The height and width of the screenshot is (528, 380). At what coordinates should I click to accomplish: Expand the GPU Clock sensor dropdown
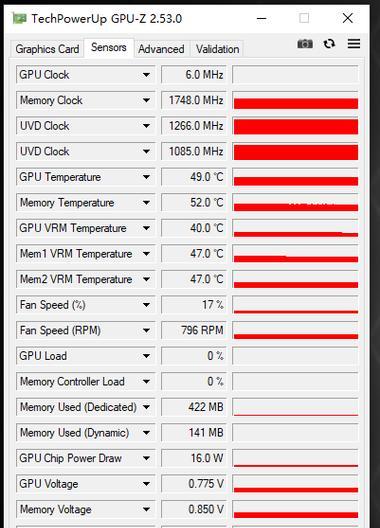pos(146,75)
